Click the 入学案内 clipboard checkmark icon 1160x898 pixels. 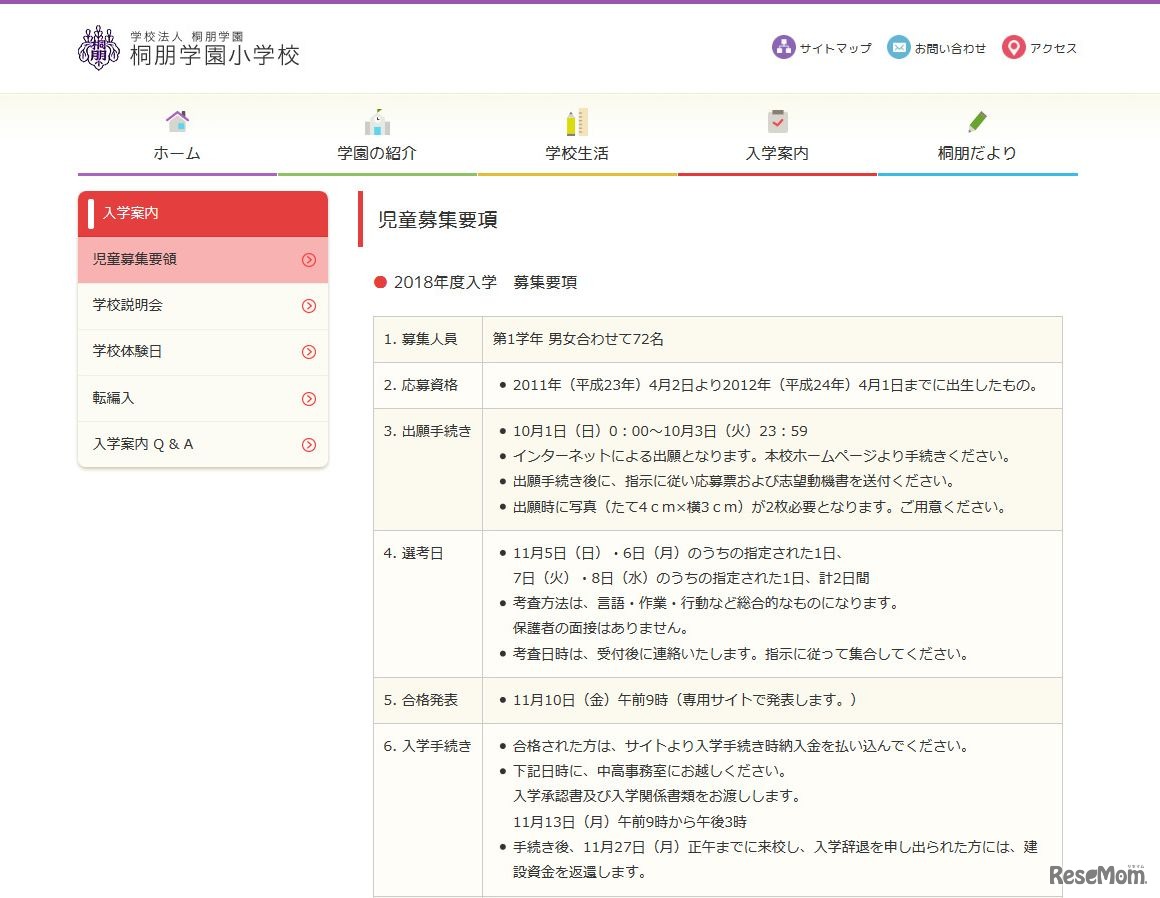pos(777,121)
